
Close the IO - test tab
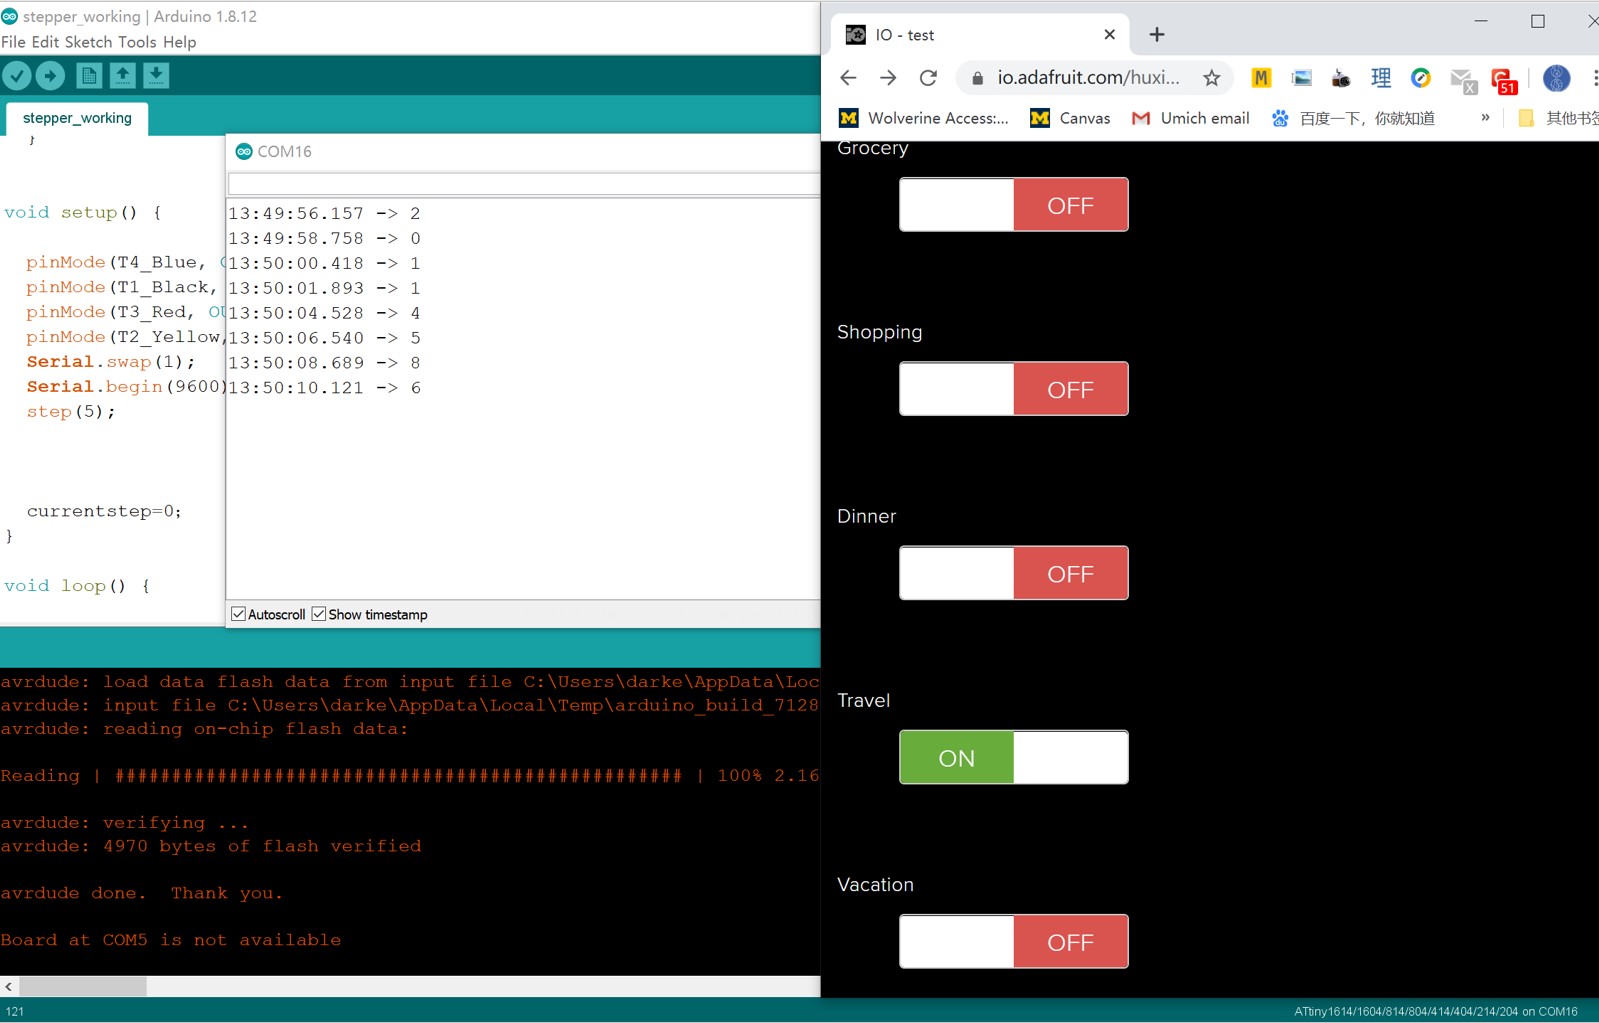[1109, 34]
